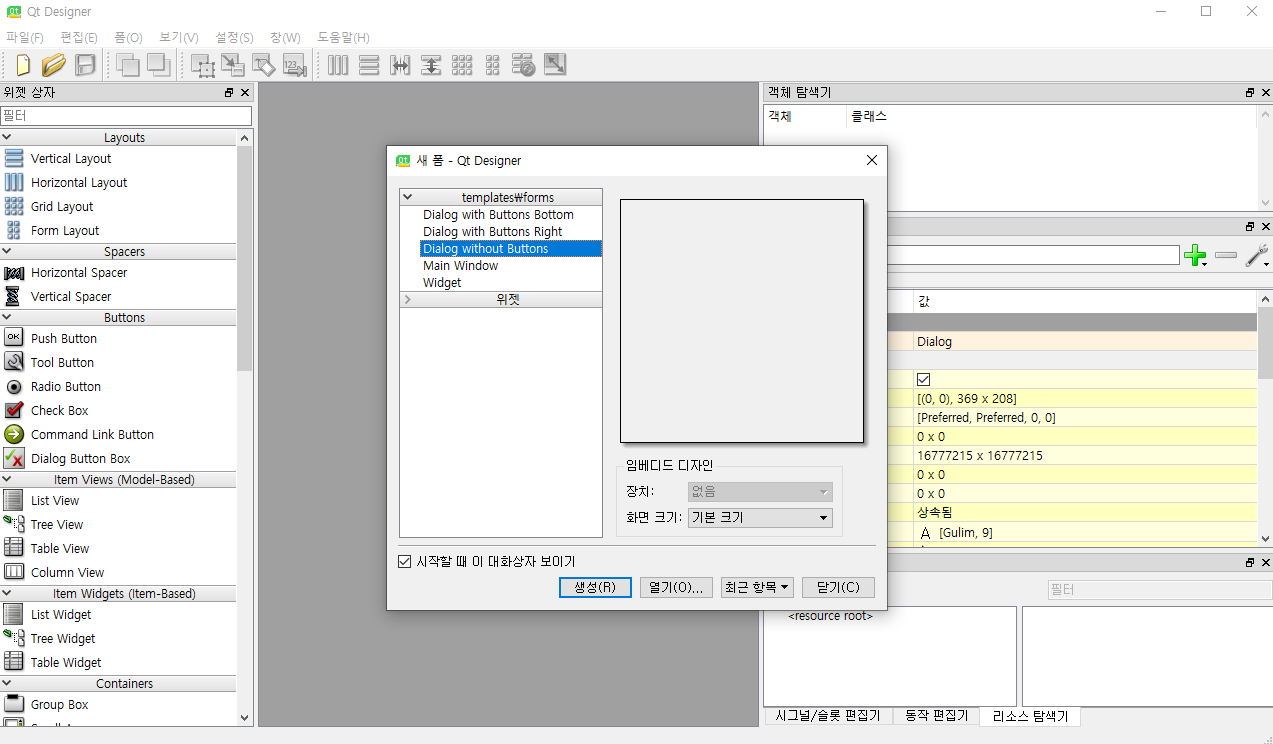Viewport: 1273px width, 744px height.
Task: Select Main Window template
Action: [460, 266]
